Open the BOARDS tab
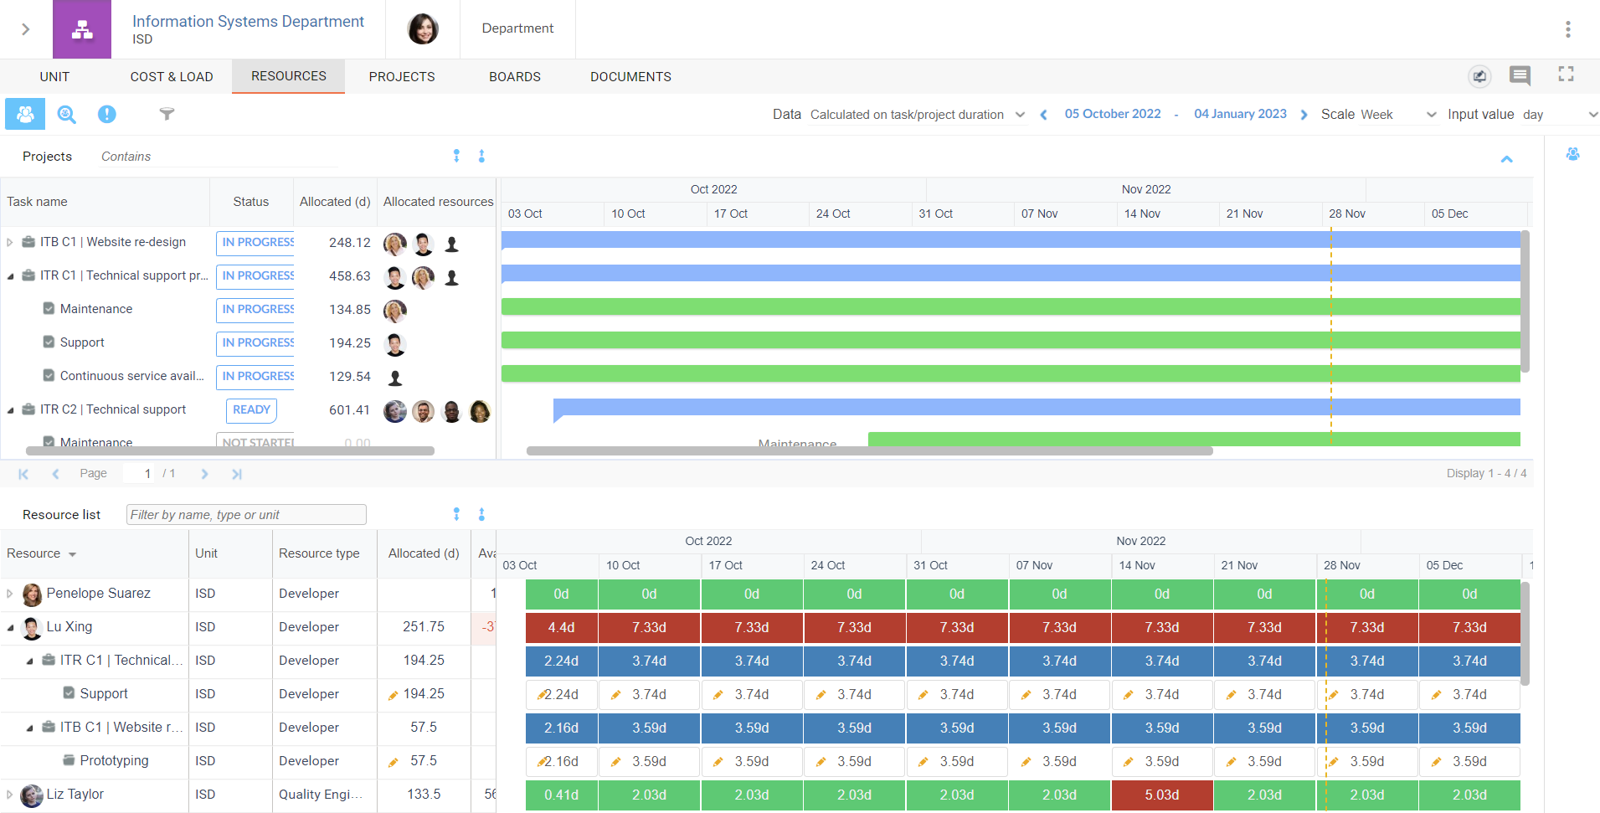The height and width of the screenshot is (813, 1600). coord(514,77)
